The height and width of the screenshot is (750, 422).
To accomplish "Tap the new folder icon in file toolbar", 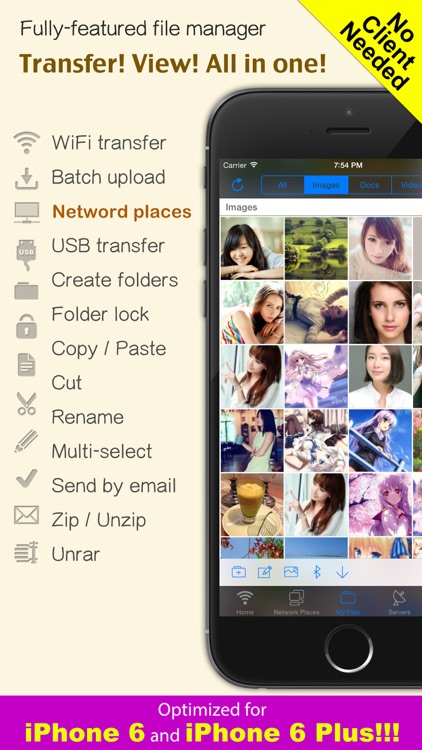I will point(239,572).
